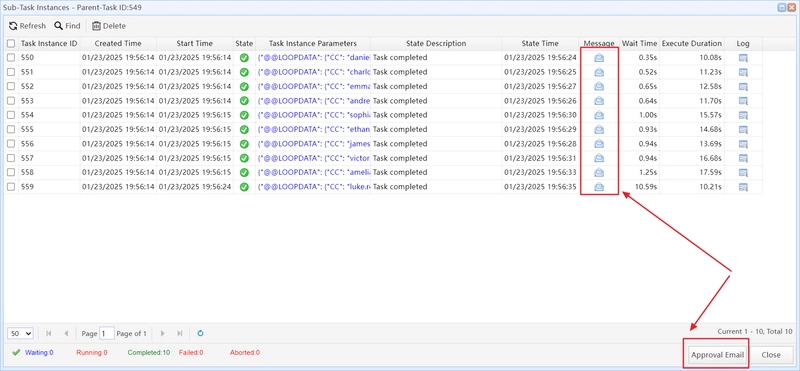Click the Delete toolbar button
Screen dimensions: 800x371
coord(109,26)
